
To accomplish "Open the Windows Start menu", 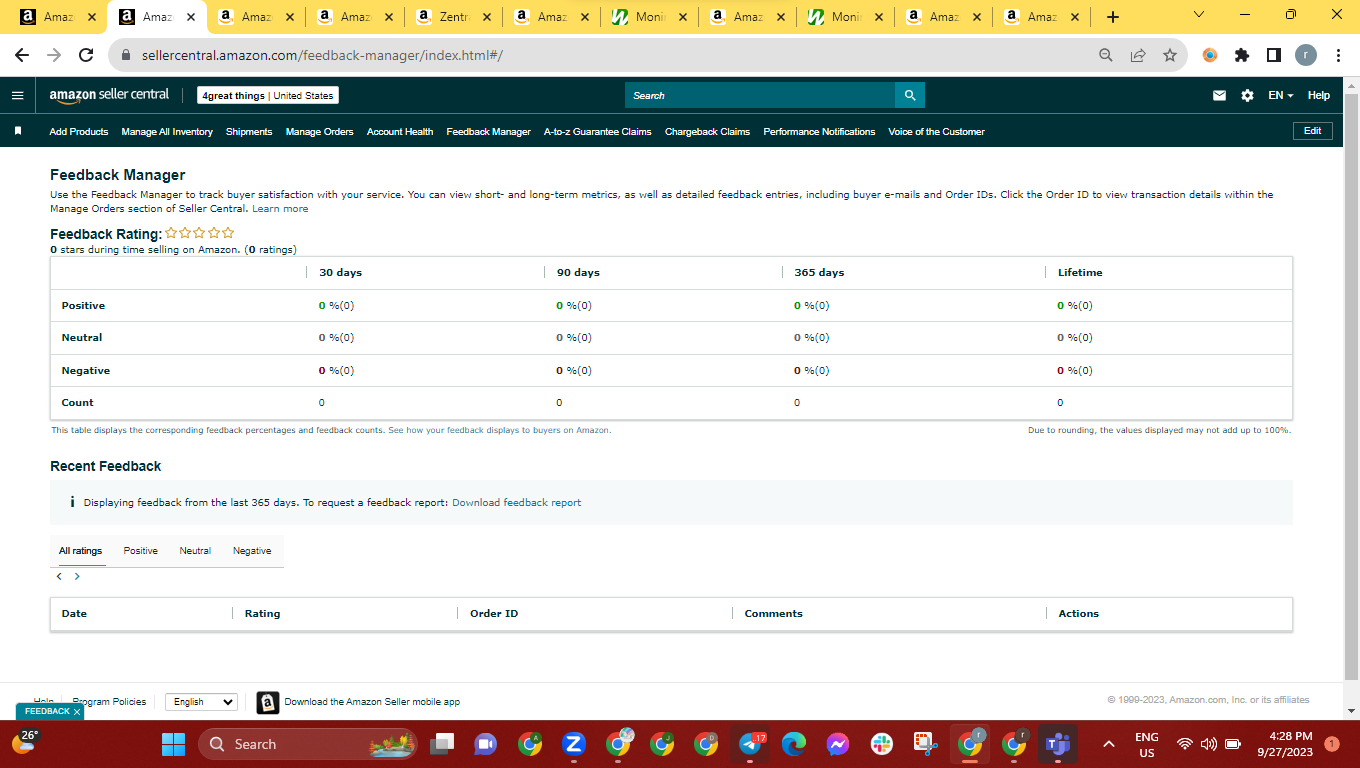I will pos(174,744).
